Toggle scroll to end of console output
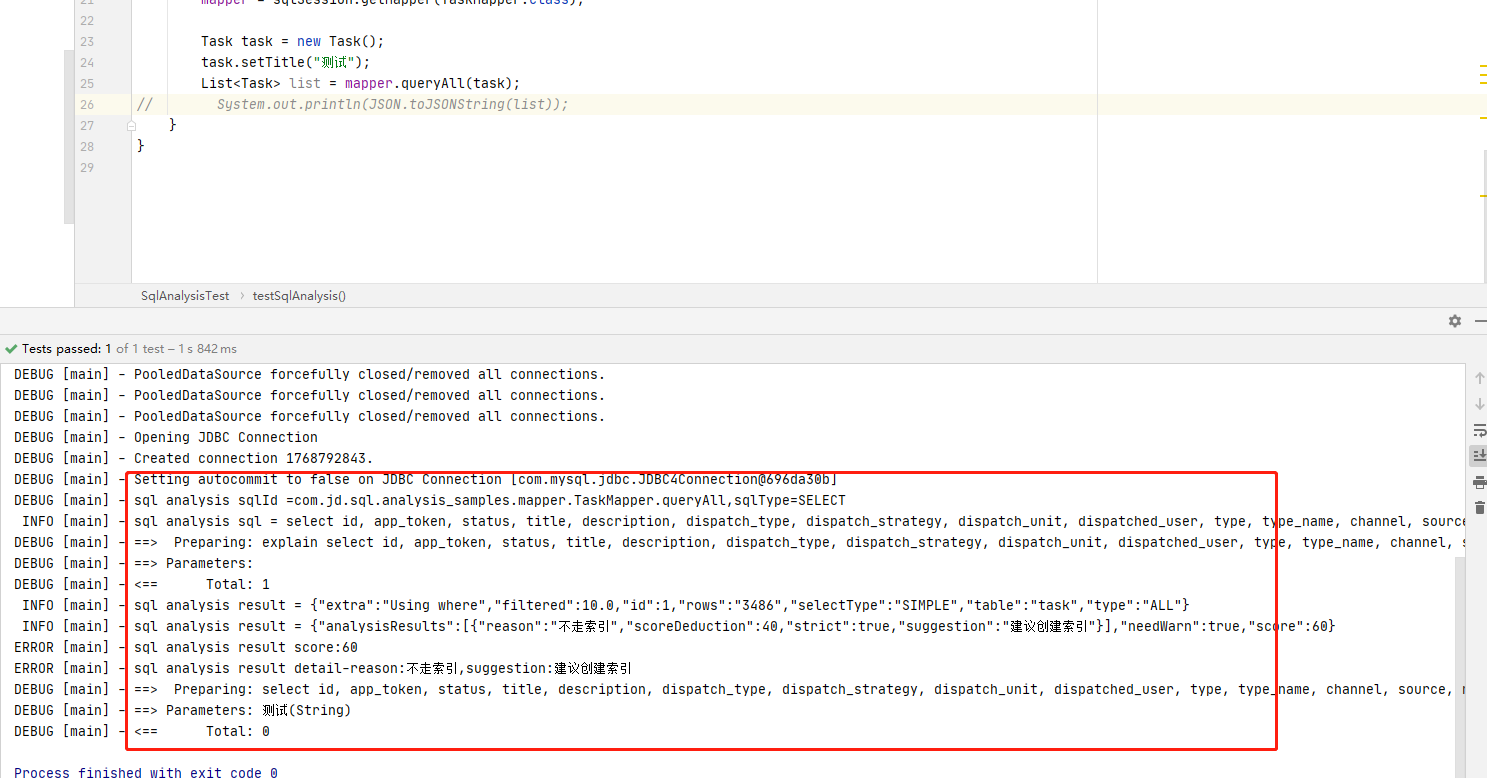The image size is (1487, 778). 1479,456
